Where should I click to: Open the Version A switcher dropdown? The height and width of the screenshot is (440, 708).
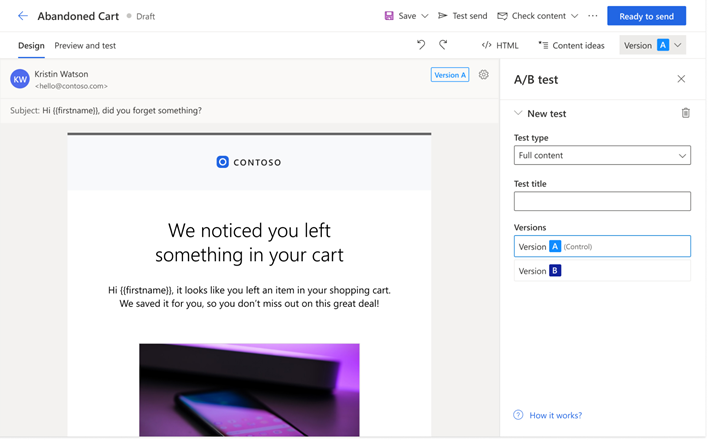pos(678,45)
